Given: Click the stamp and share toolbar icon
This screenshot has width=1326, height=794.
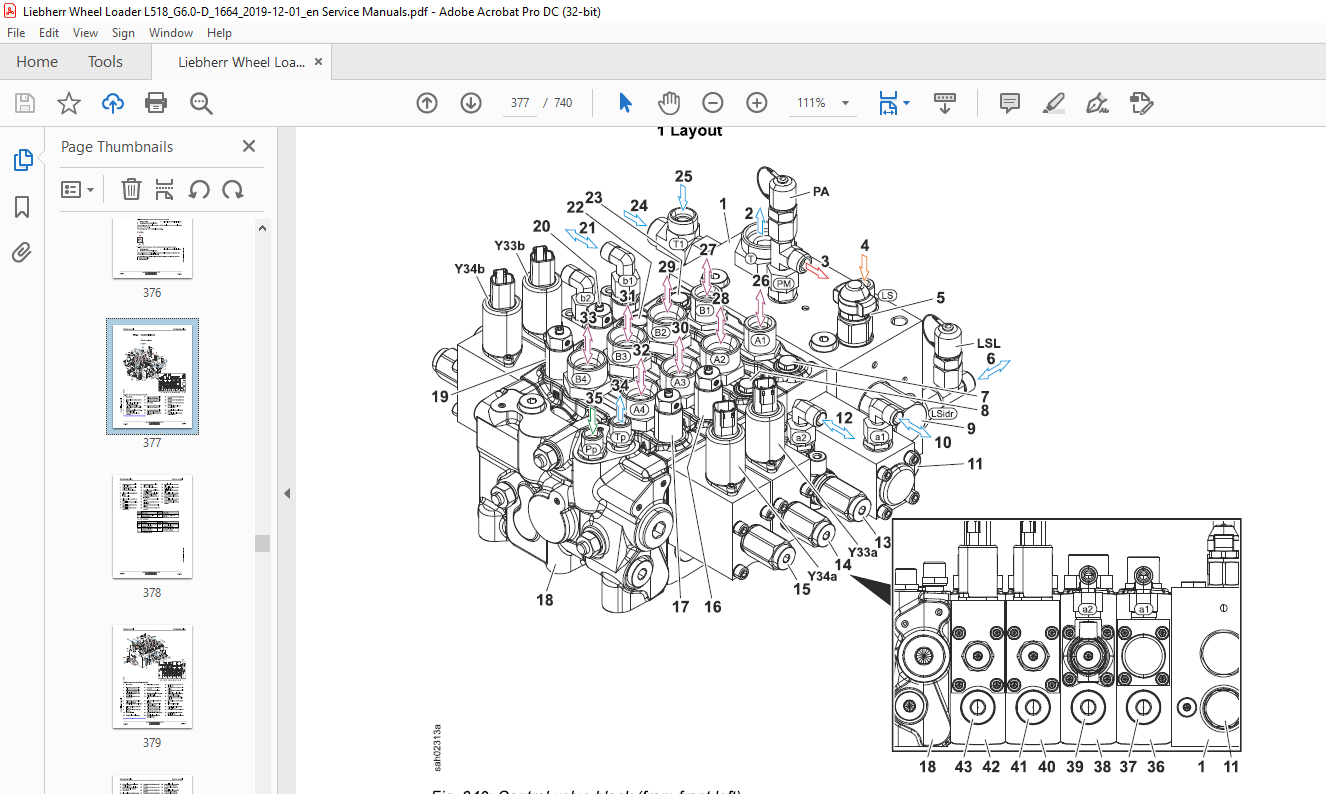Looking at the screenshot, I should 1141,103.
